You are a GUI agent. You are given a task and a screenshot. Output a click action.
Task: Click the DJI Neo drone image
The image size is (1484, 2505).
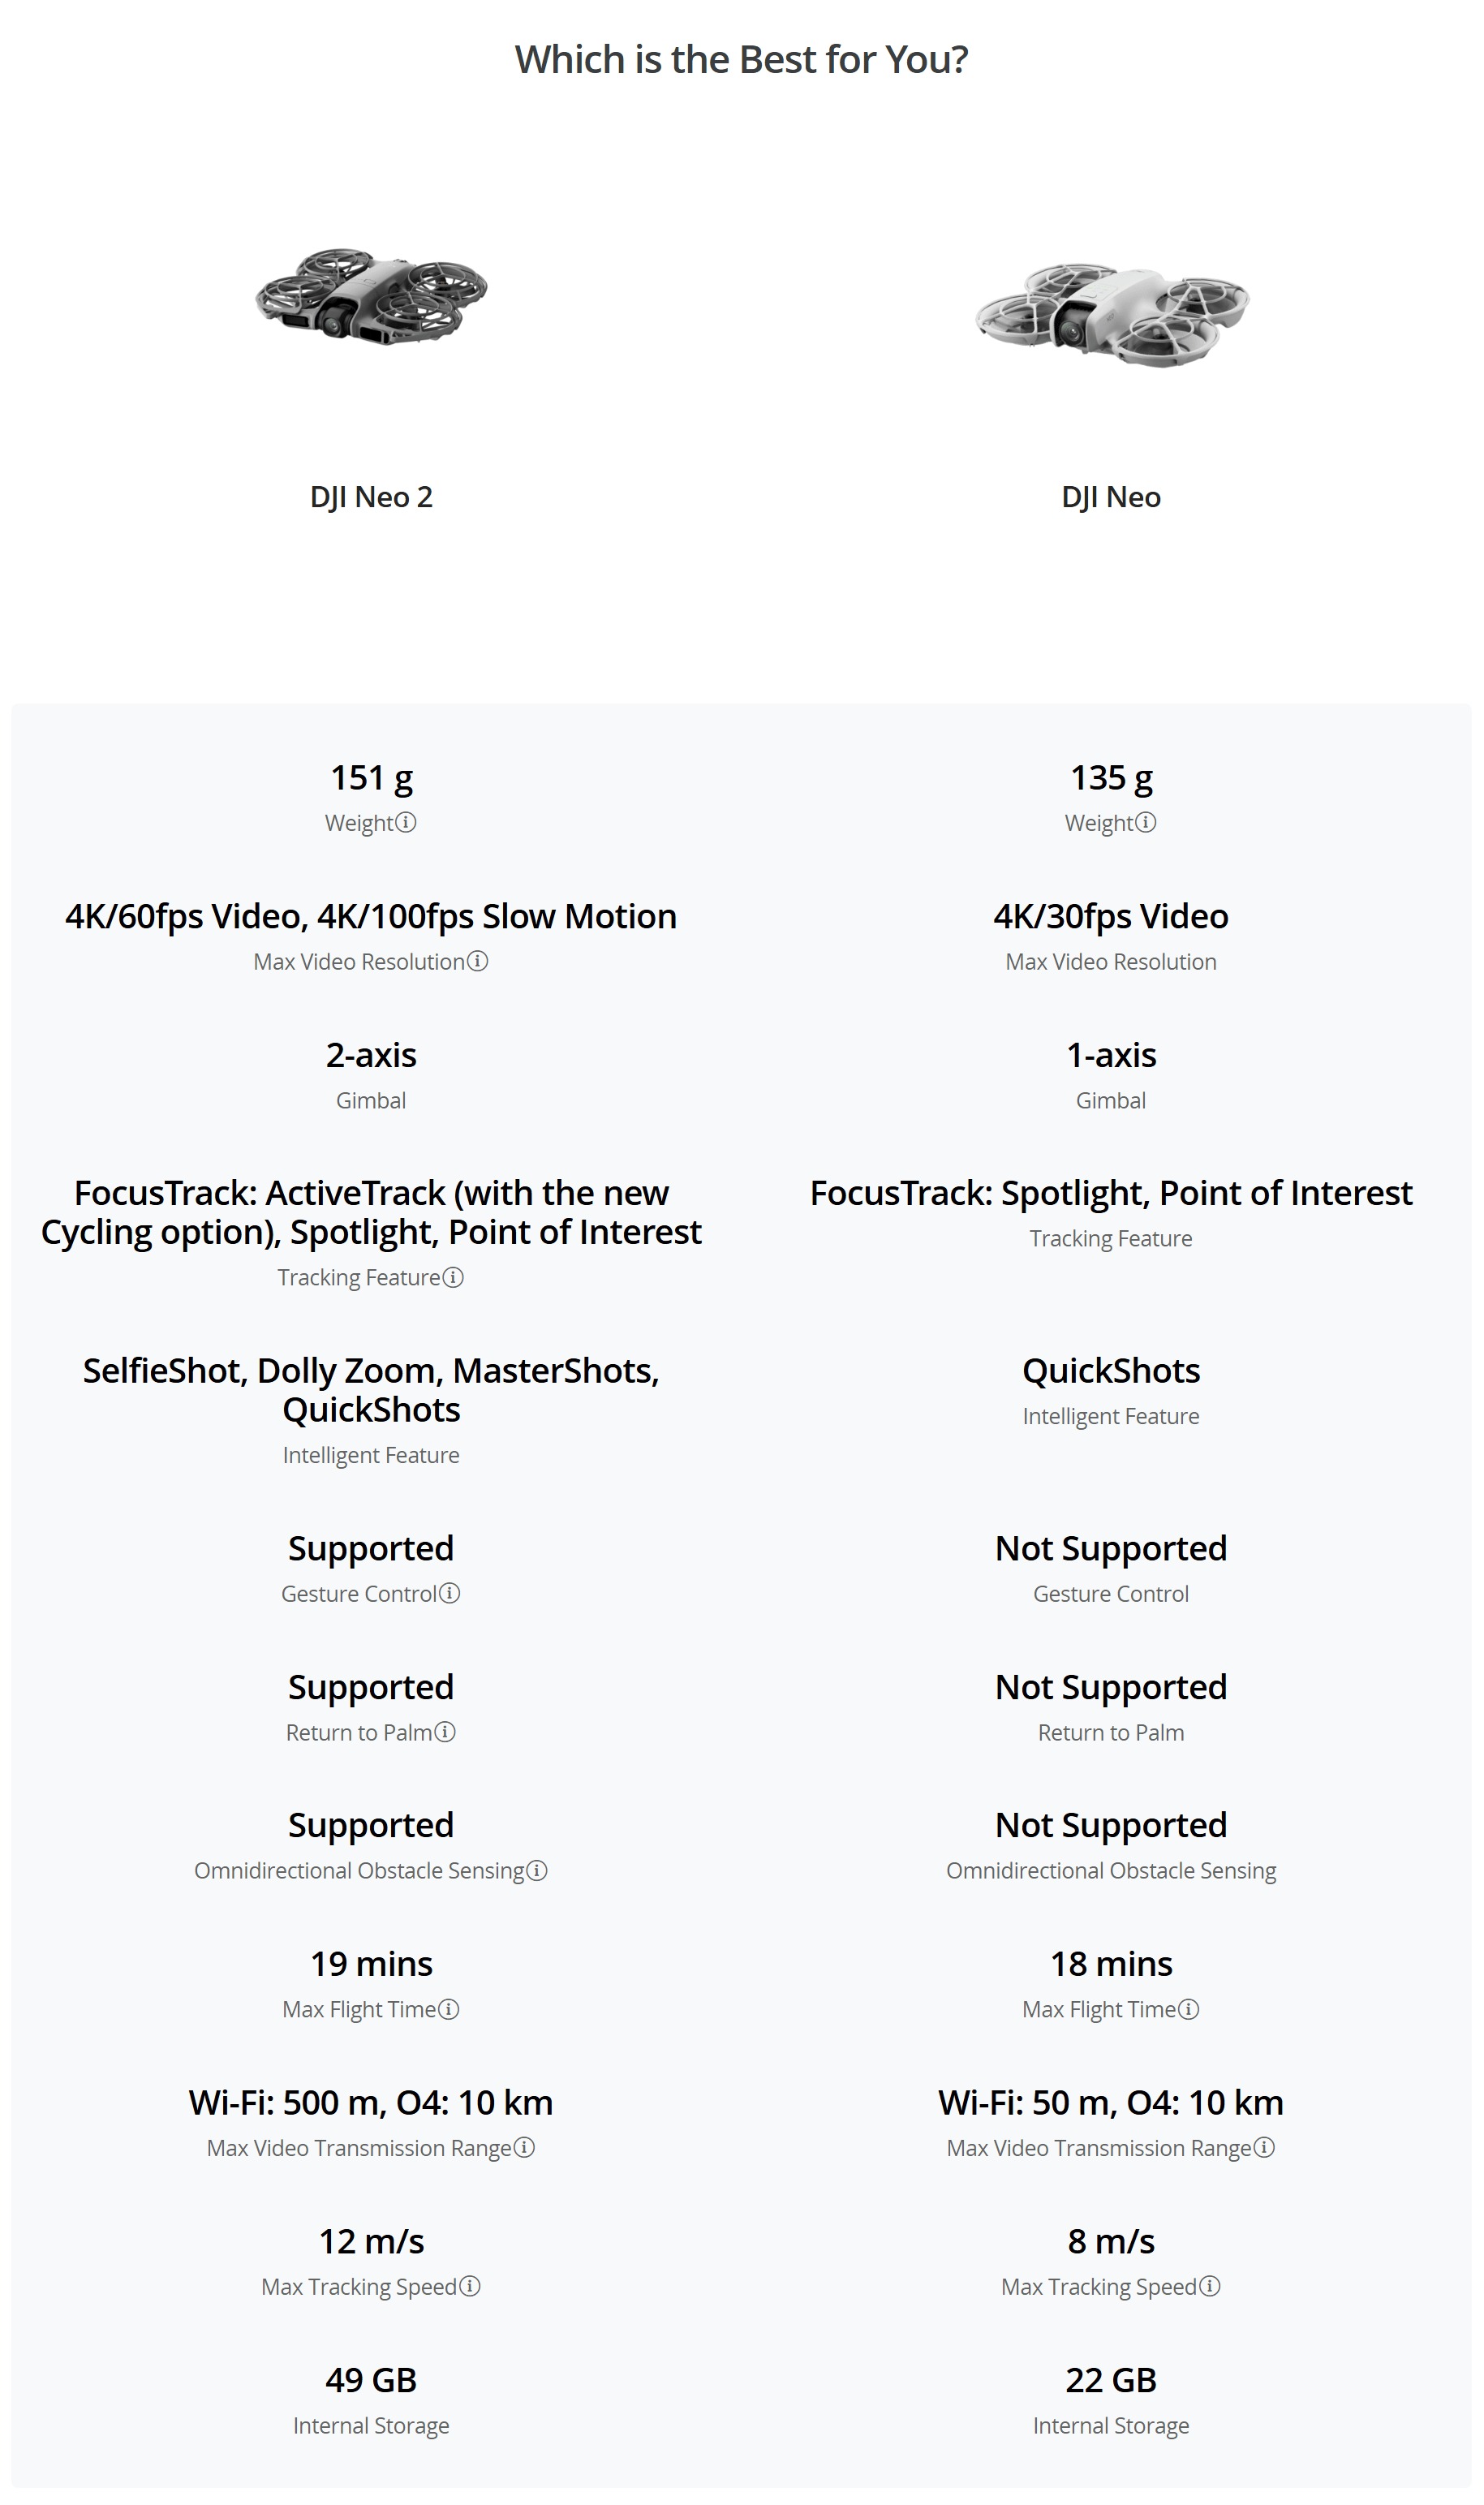pyautogui.click(x=1111, y=314)
